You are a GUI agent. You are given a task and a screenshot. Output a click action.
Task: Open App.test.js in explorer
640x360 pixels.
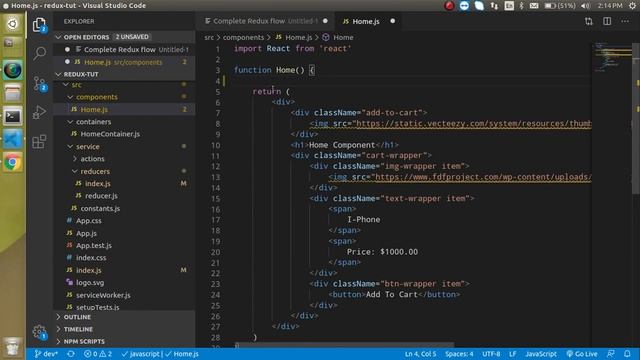pos(124,245)
